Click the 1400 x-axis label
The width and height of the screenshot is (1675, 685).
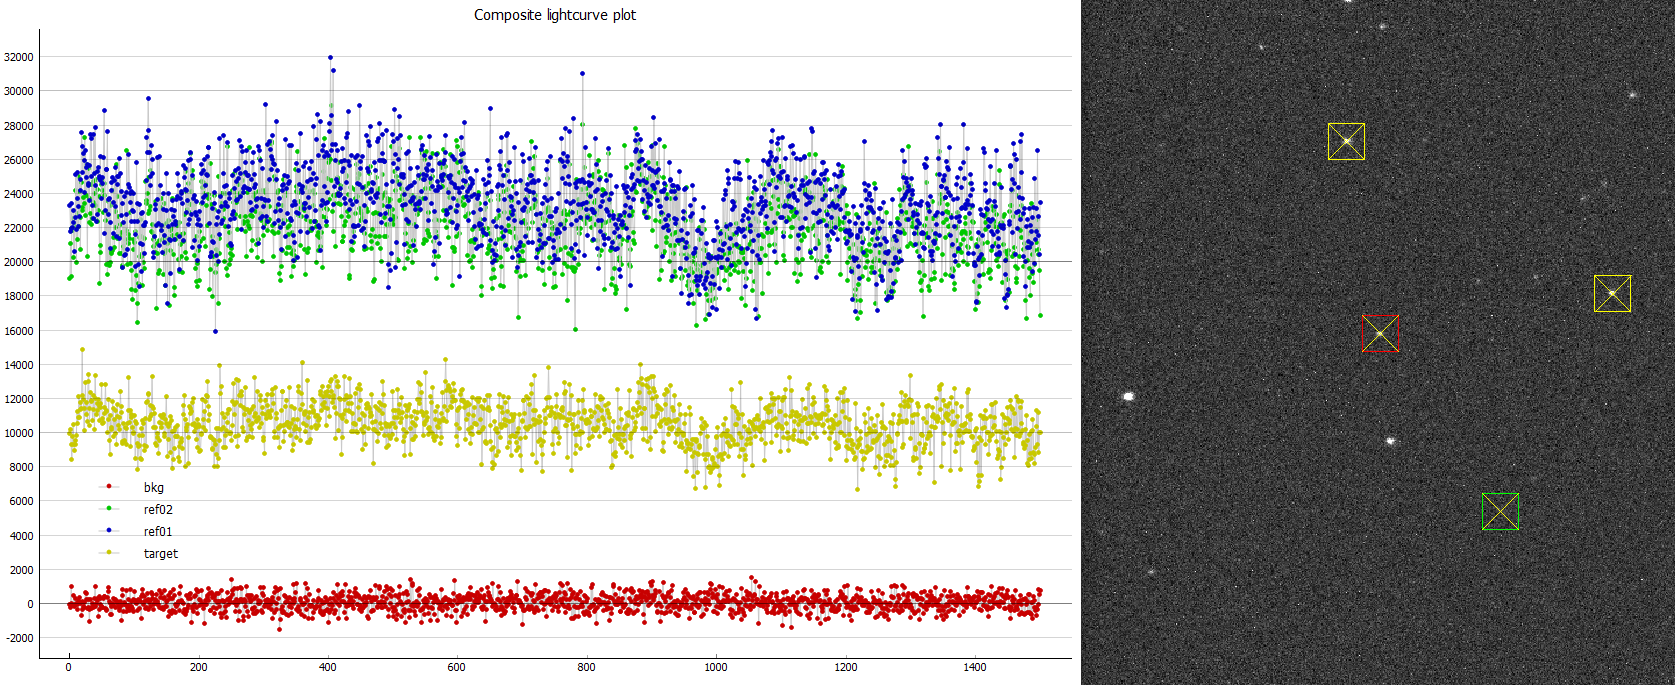click(975, 667)
